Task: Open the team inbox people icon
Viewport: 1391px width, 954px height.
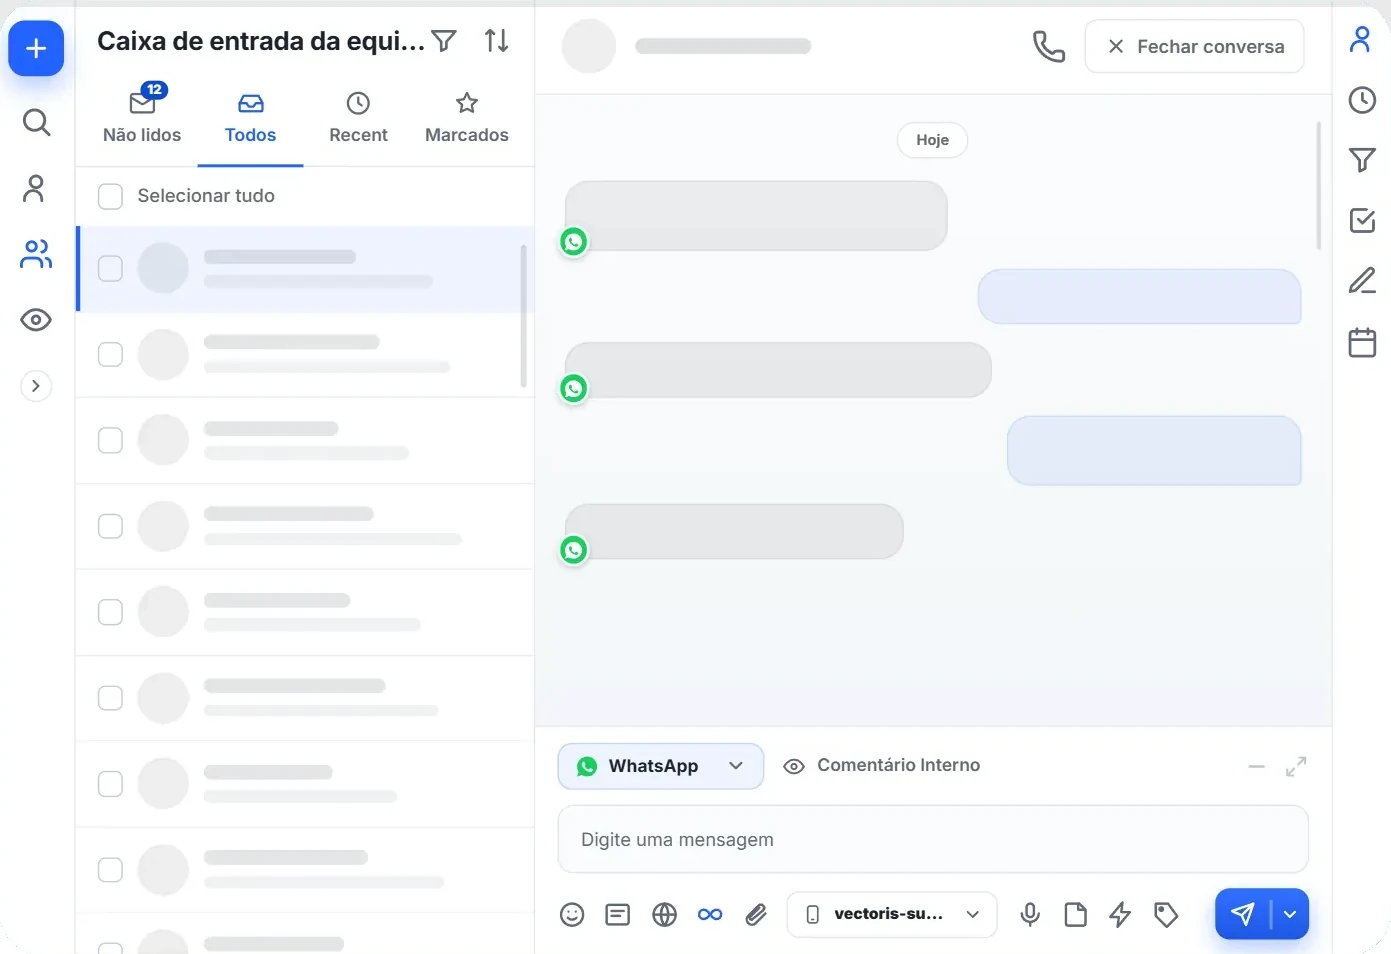Action: pos(36,254)
